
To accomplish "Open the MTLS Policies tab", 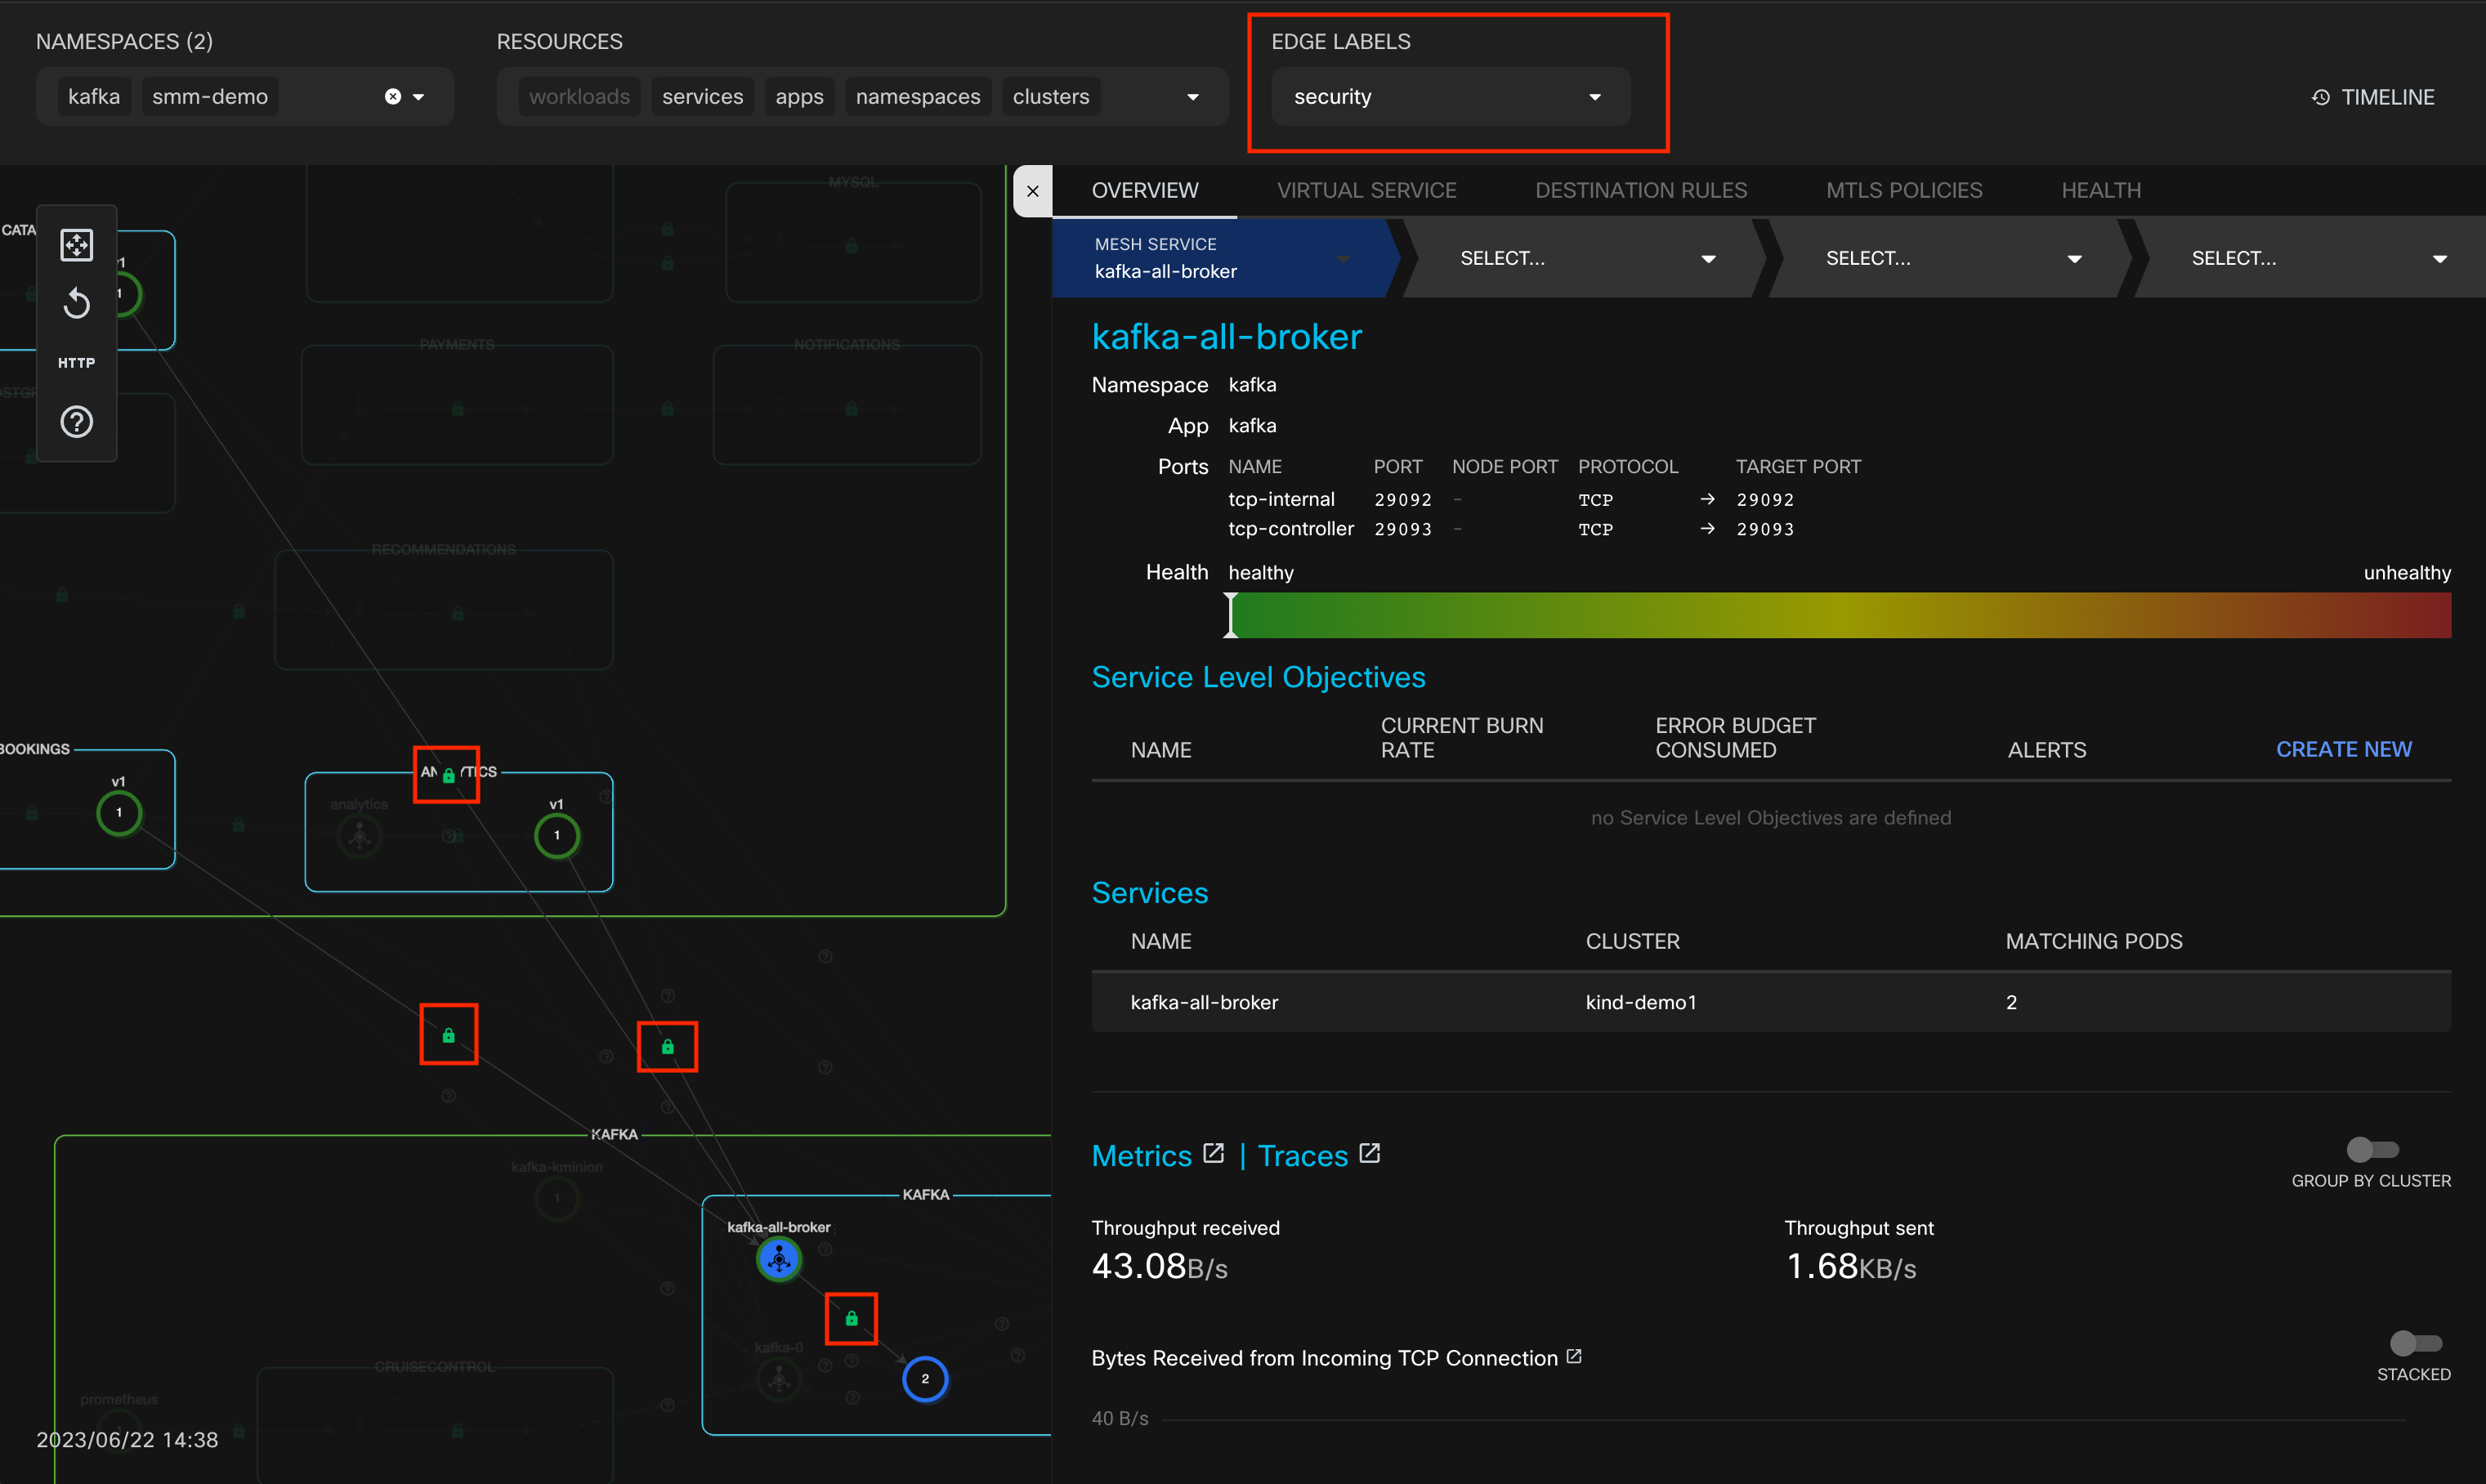I will pyautogui.click(x=1904, y=190).
